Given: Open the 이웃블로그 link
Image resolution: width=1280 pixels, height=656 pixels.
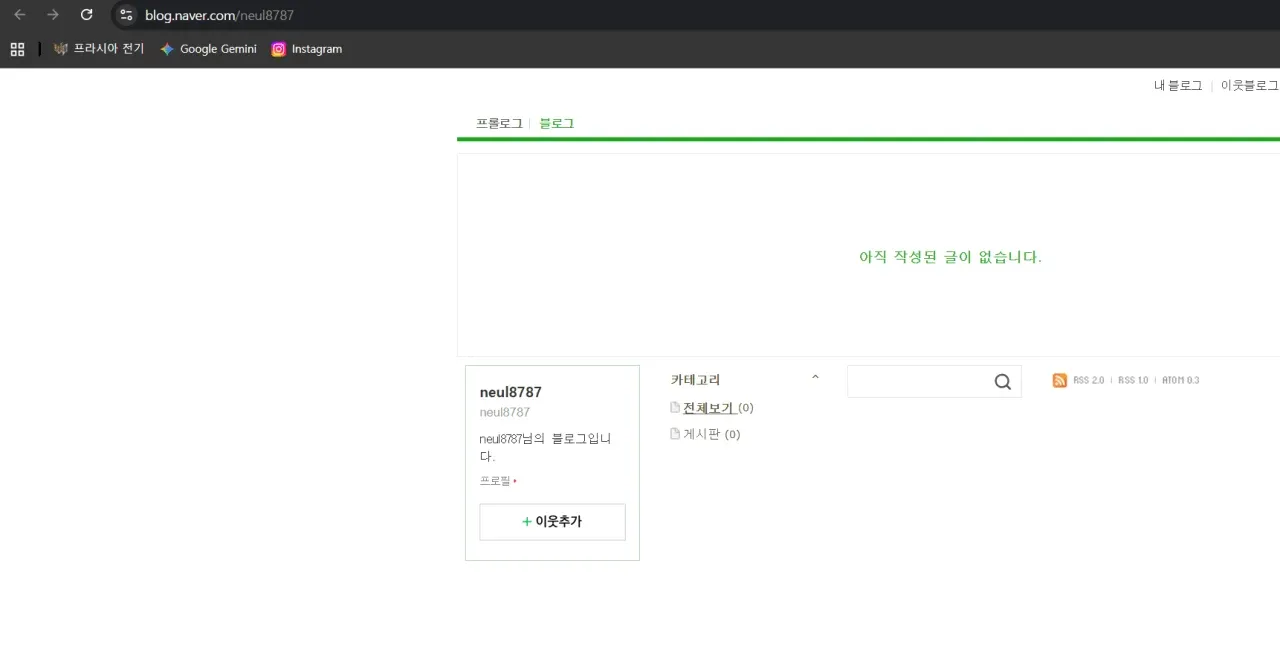Looking at the screenshot, I should click(x=1249, y=85).
